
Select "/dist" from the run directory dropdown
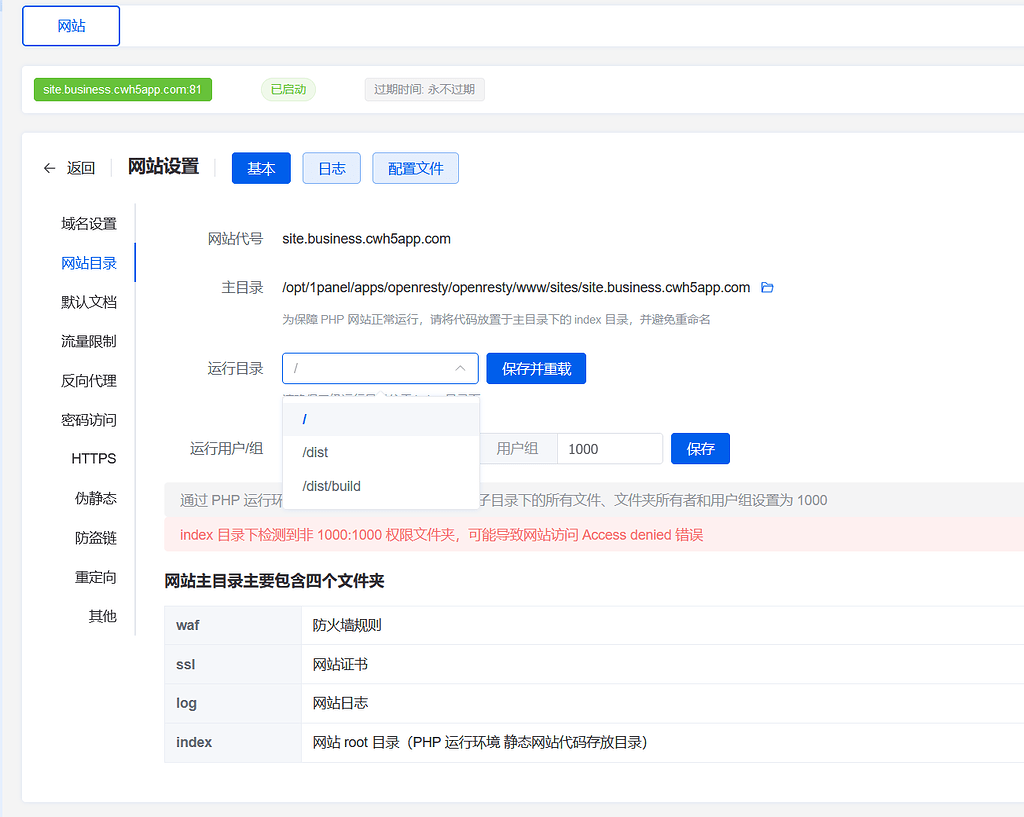pyautogui.click(x=315, y=452)
